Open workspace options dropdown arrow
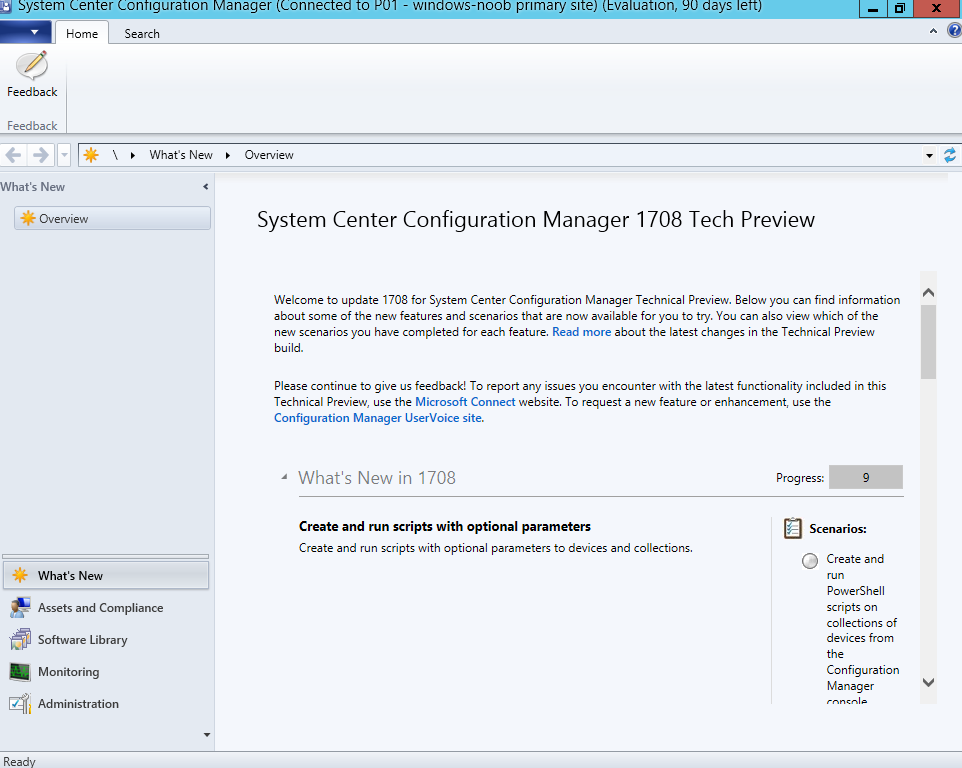The width and height of the screenshot is (962, 768). click(207, 734)
